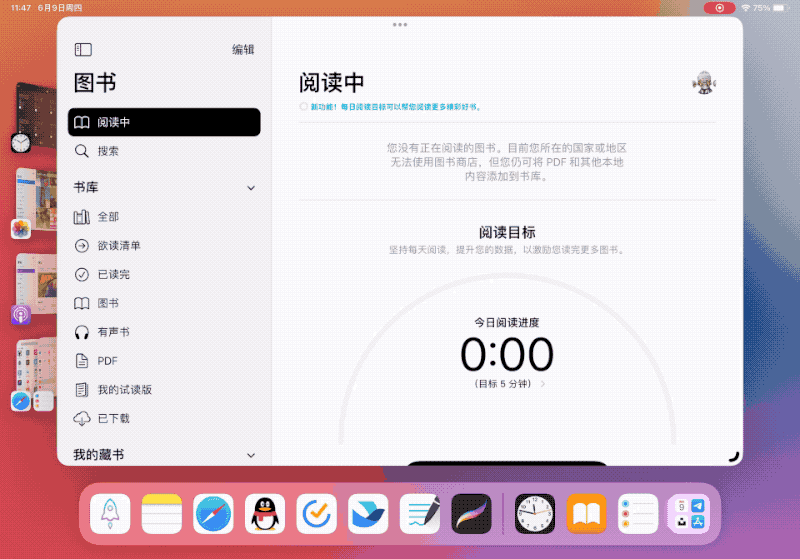800x559 pixels.
Task: Open the 新功能 reading goals link
Action: [x=396, y=107]
